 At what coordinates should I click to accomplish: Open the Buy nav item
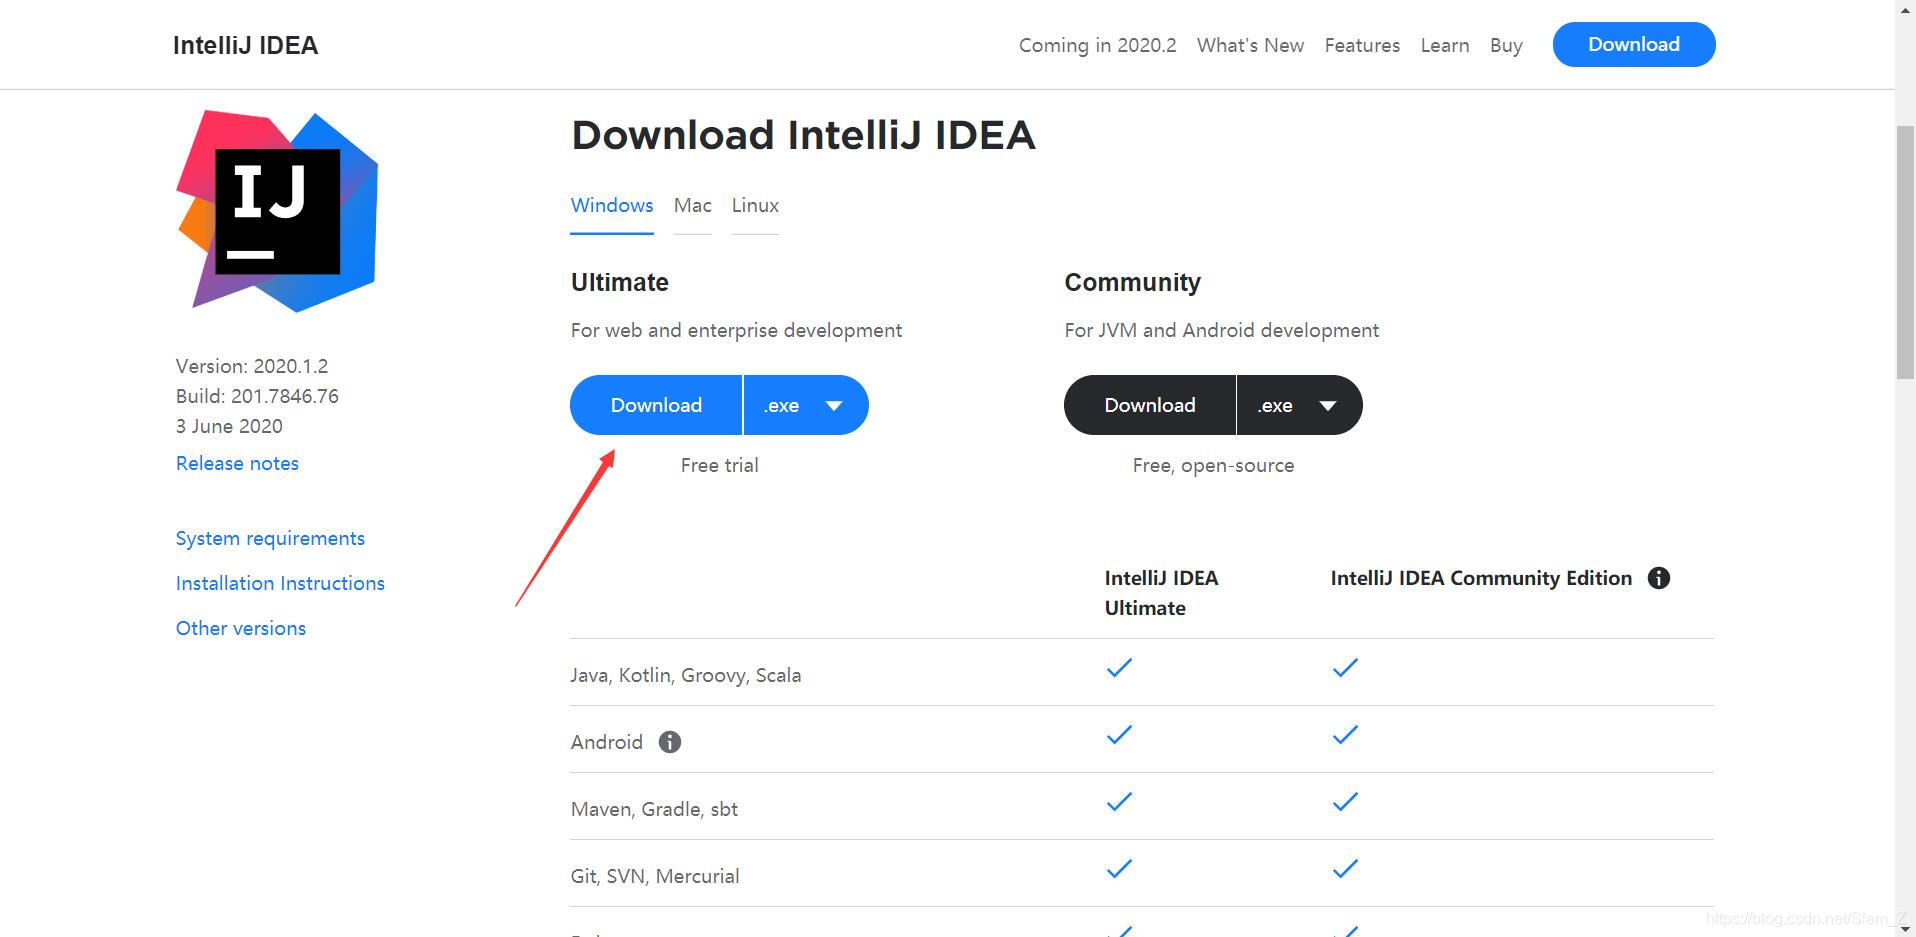pos(1506,45)
